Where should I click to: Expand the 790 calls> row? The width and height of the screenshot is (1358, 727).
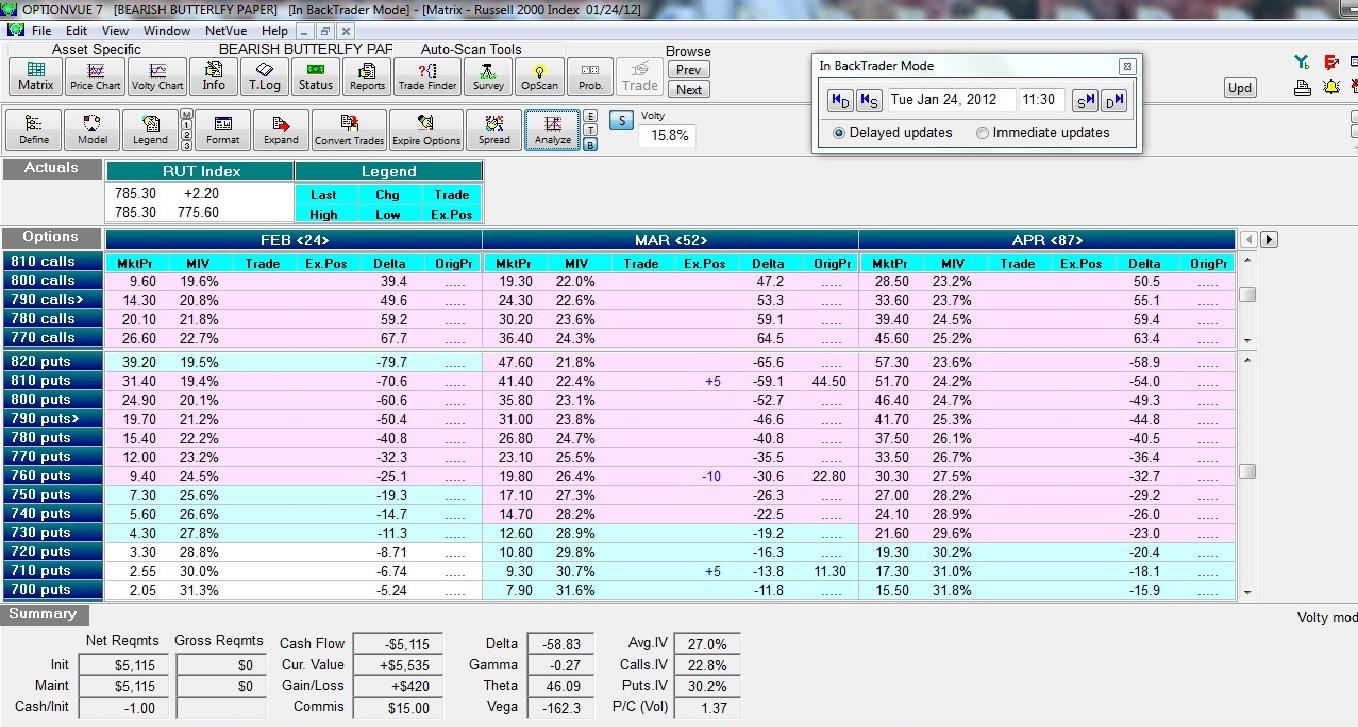(x=53, y=299)
